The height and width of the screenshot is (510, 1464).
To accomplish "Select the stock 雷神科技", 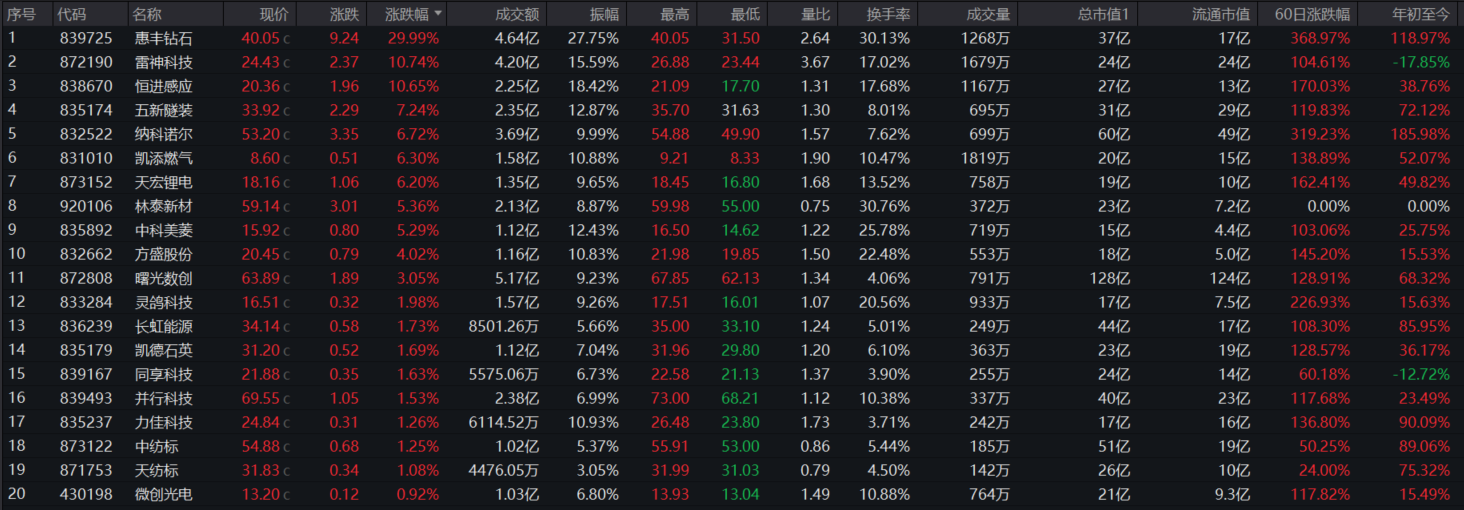I will tap(164, 62).
